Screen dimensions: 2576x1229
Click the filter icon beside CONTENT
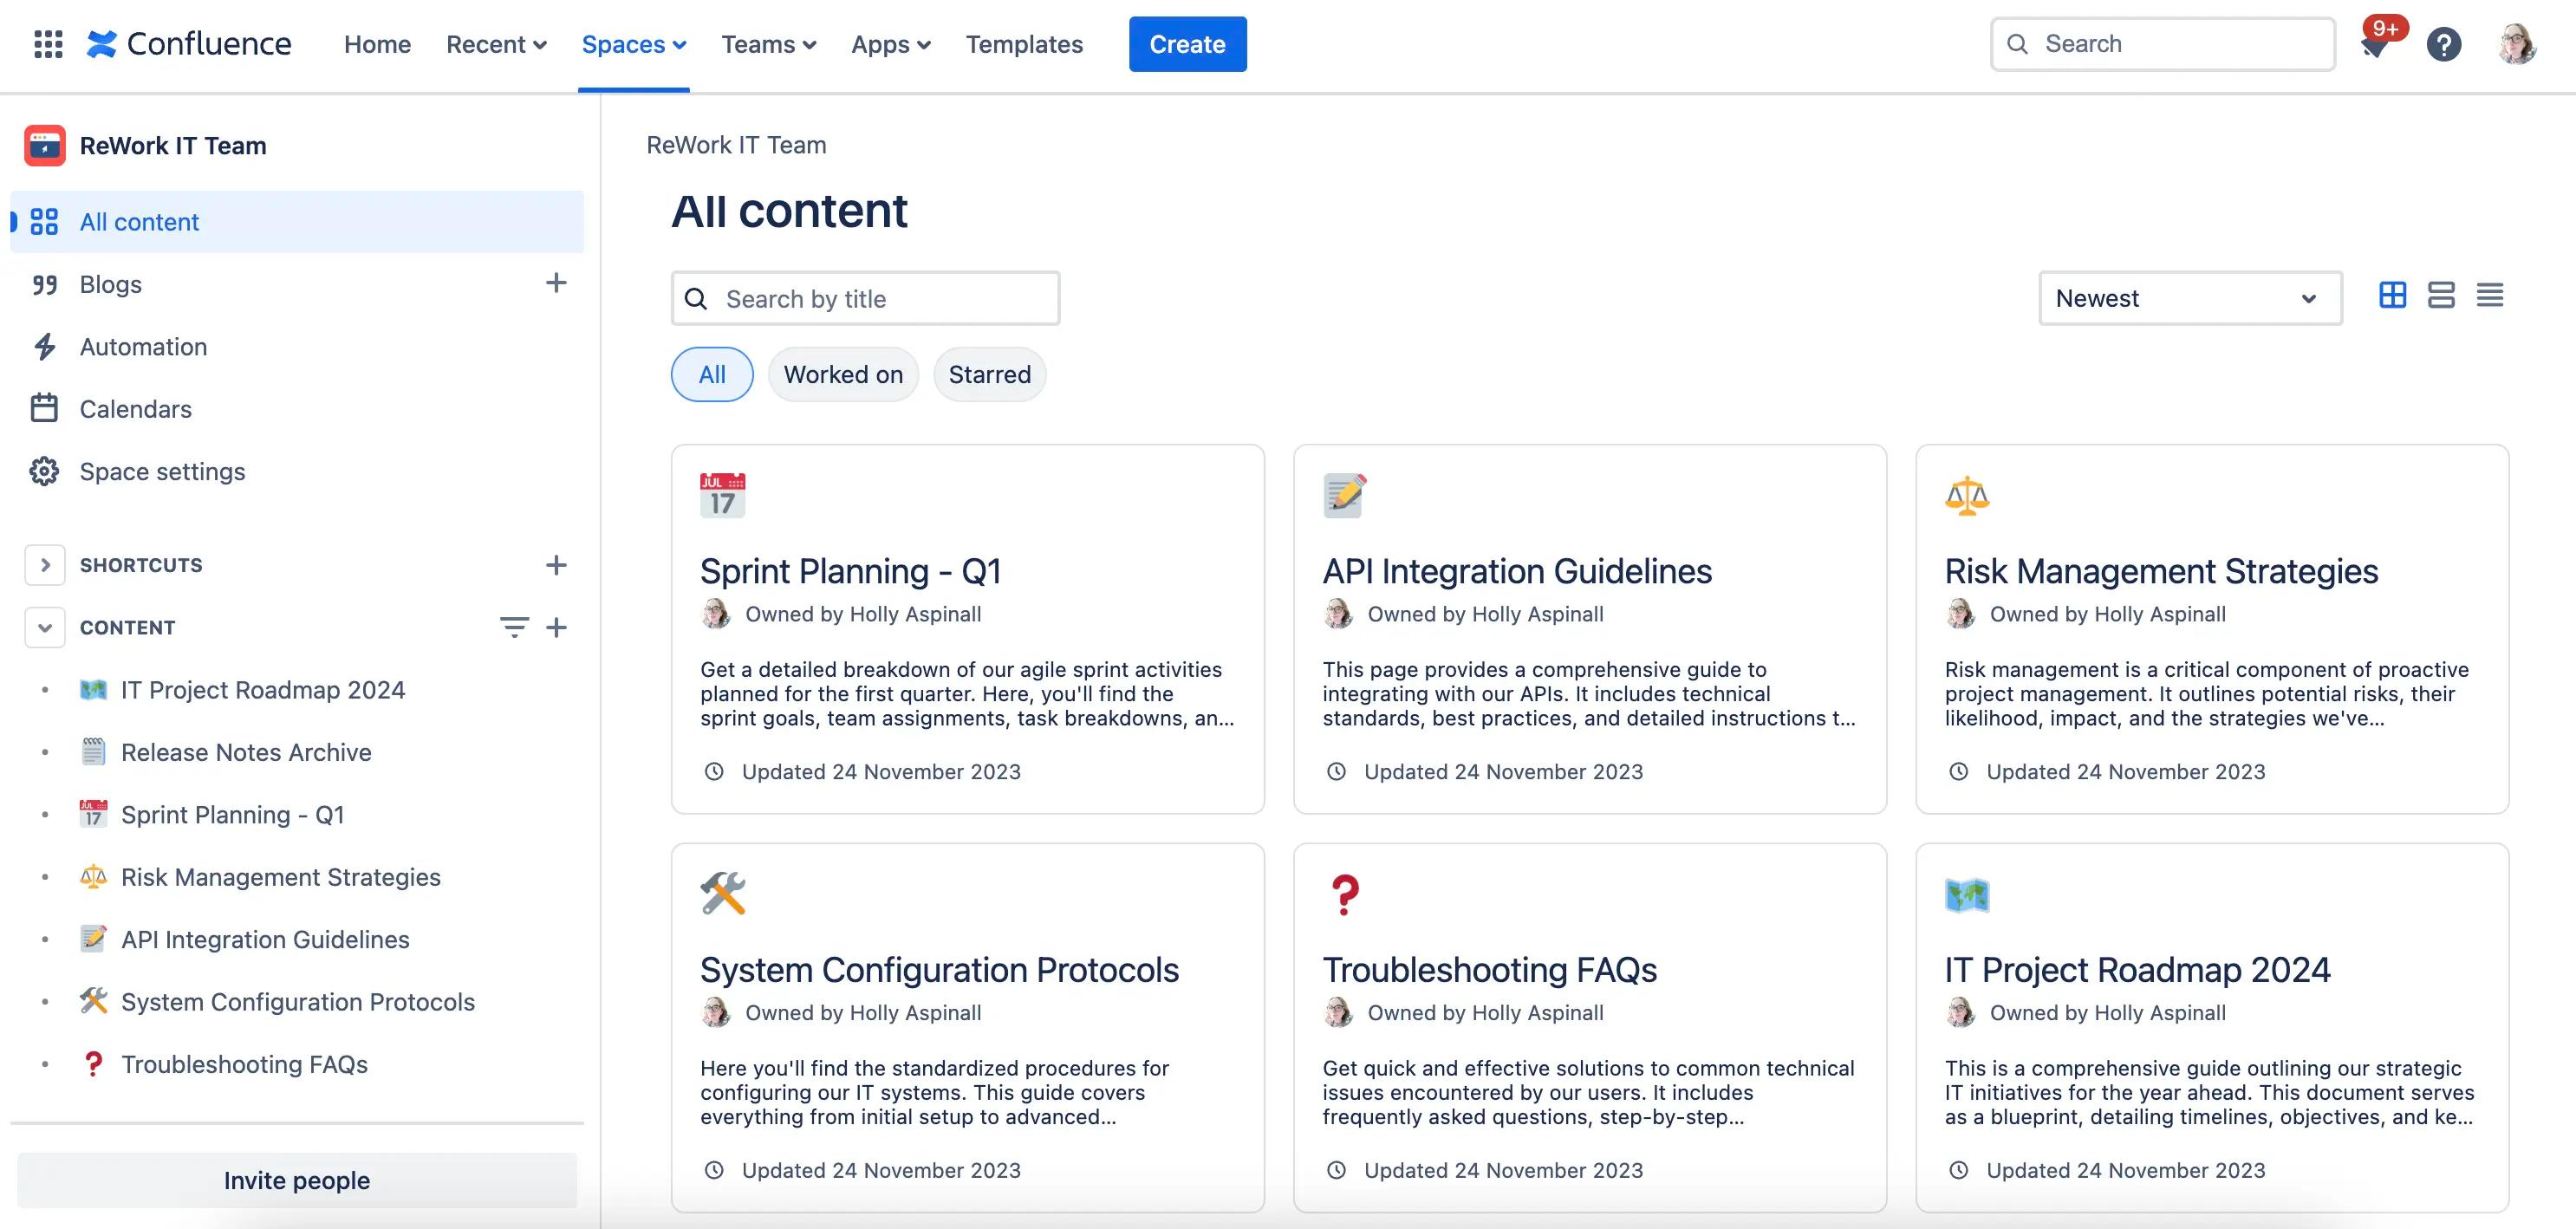514,627
